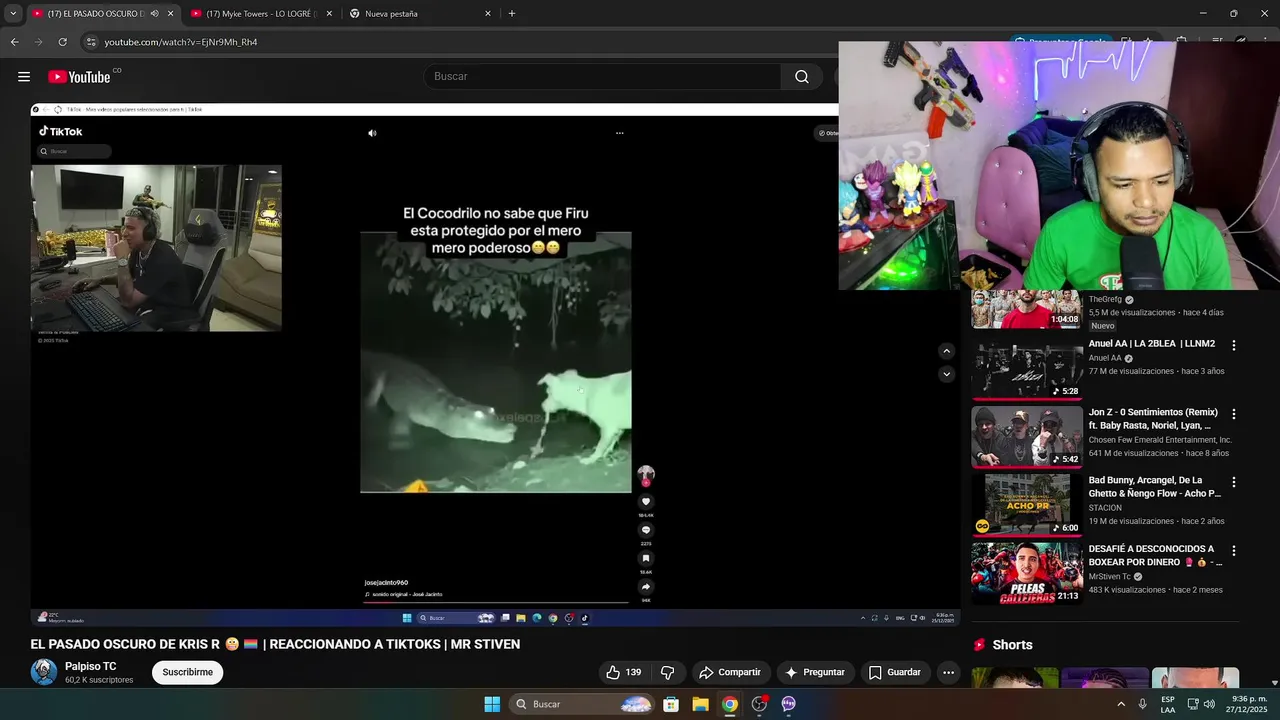Go back with browser back arrow
The width and height of the screenshot is (1280, 720).
coord(14,42)
